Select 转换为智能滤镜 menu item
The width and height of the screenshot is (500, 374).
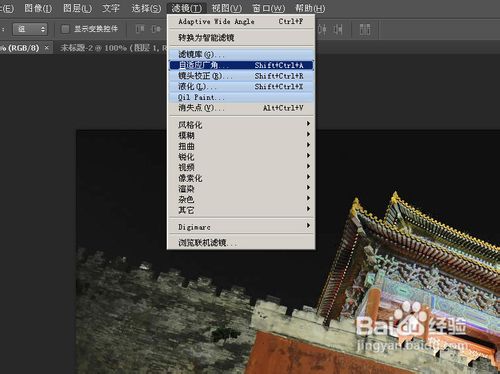241,38
